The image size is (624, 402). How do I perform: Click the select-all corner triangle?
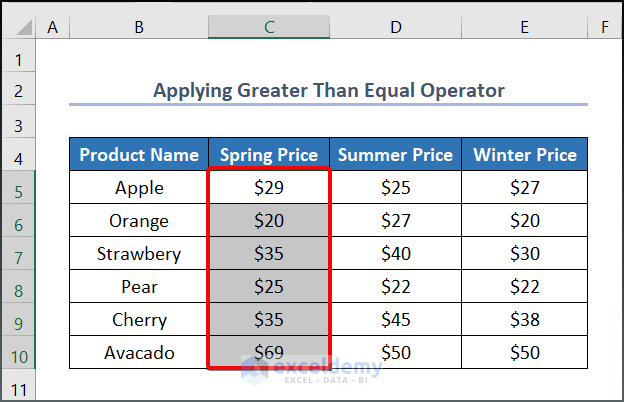(x=18, y=28)
